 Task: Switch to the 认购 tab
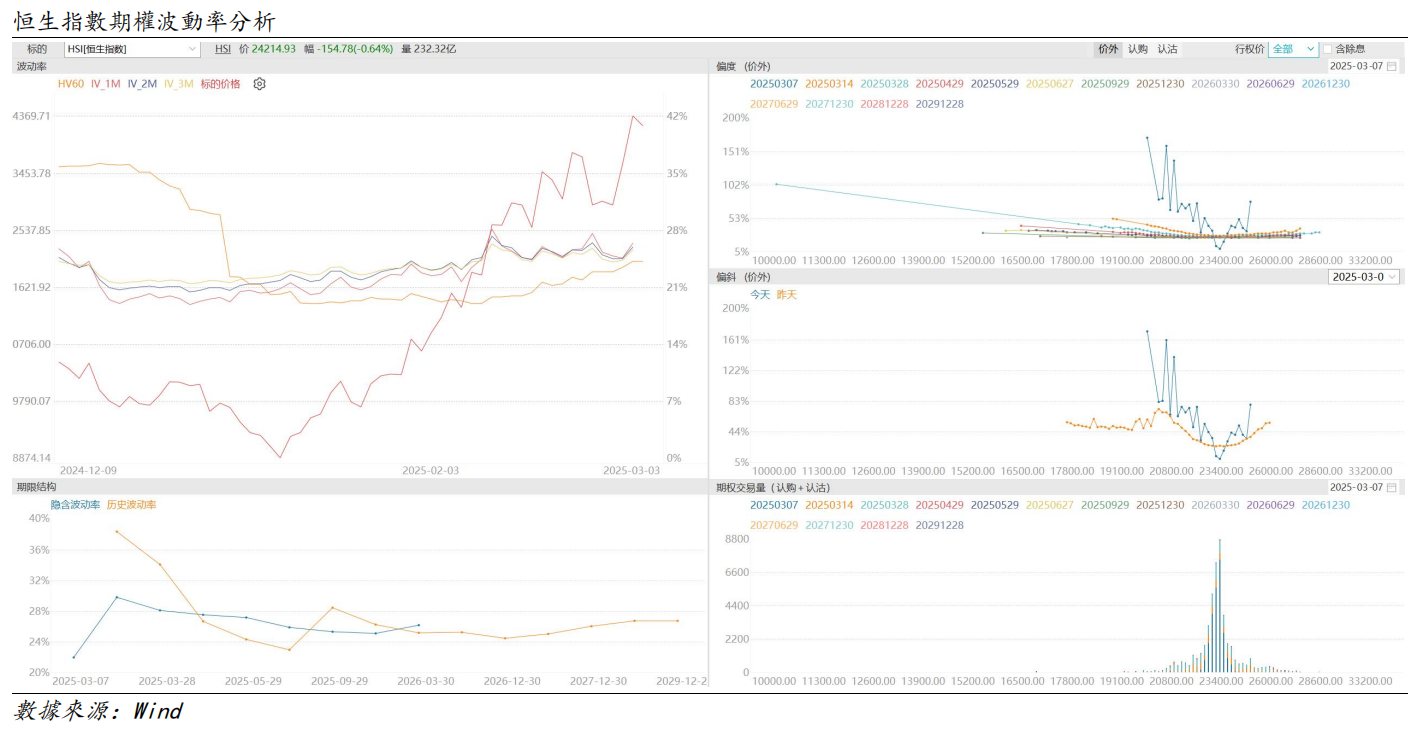point(1138,48)
